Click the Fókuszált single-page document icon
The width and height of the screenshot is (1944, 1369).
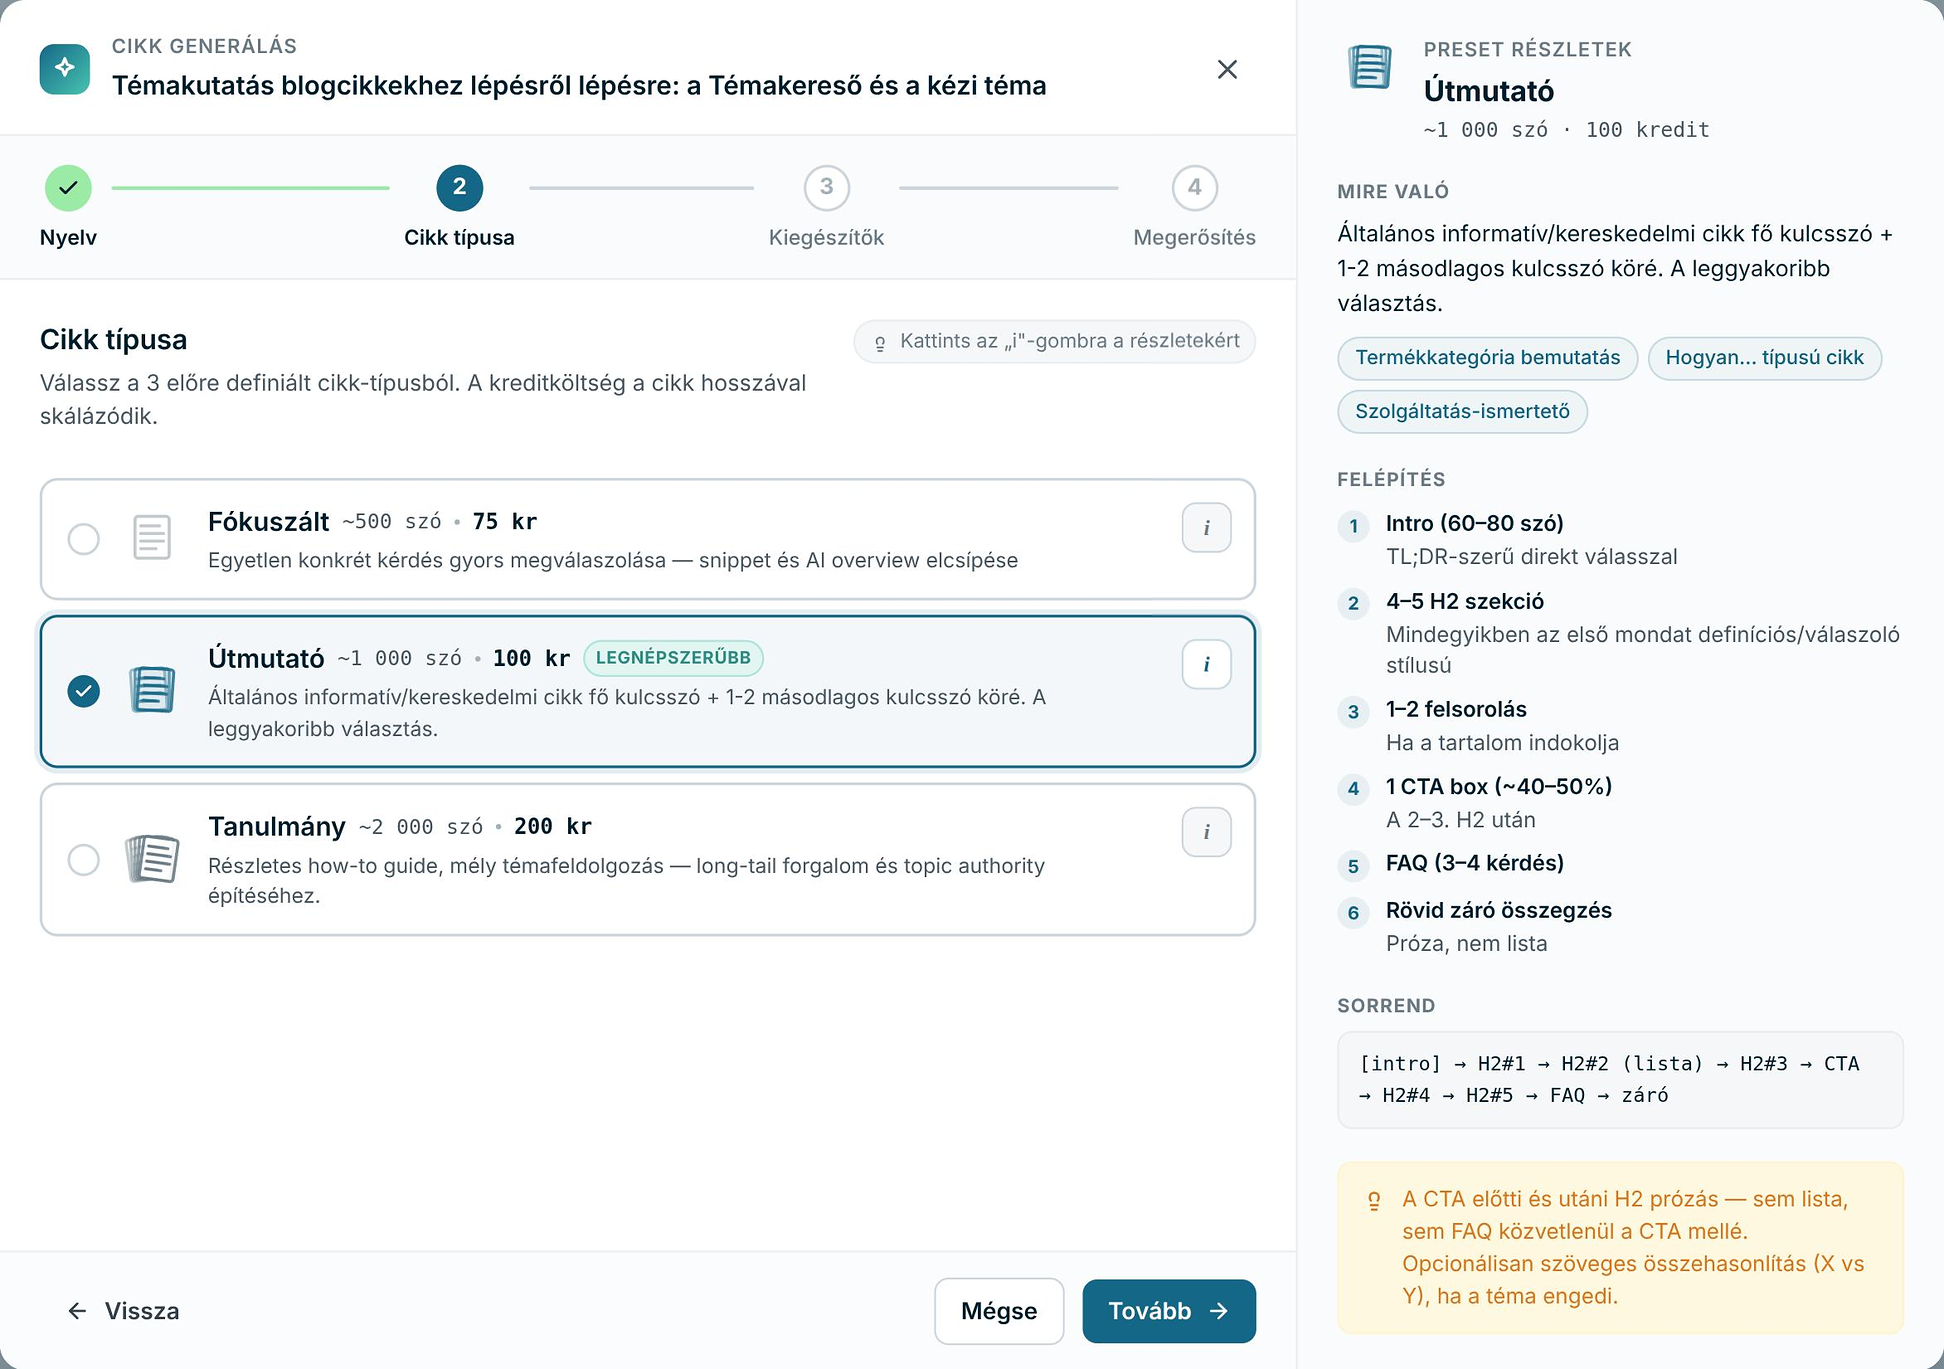(x=152, y=538)
